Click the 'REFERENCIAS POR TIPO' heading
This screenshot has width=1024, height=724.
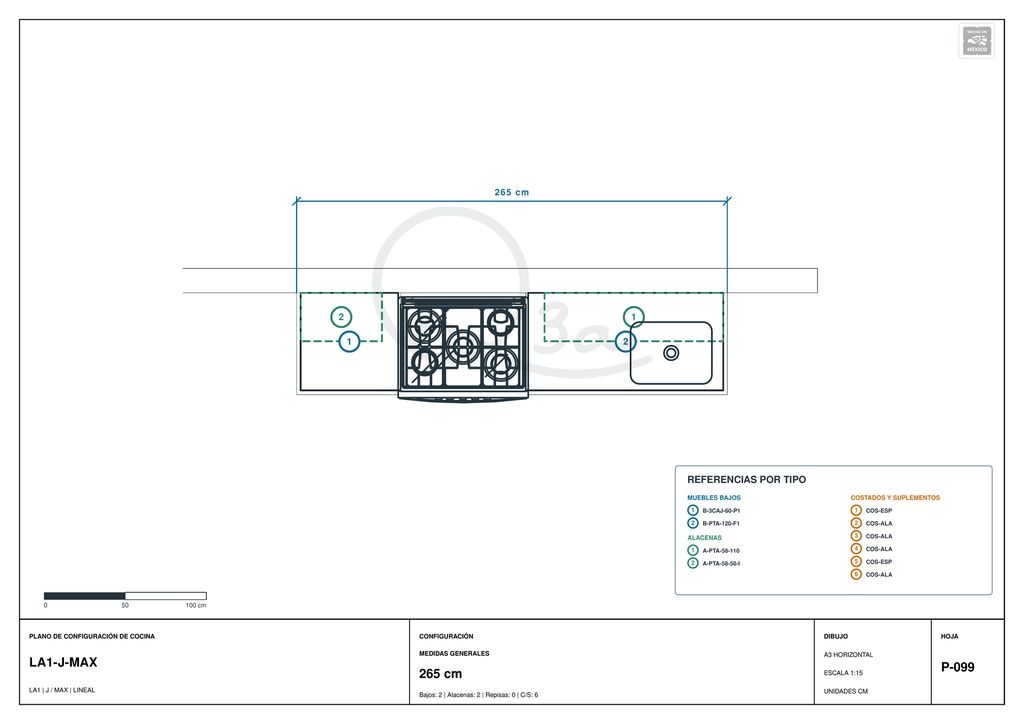click(x=746, y=480)
